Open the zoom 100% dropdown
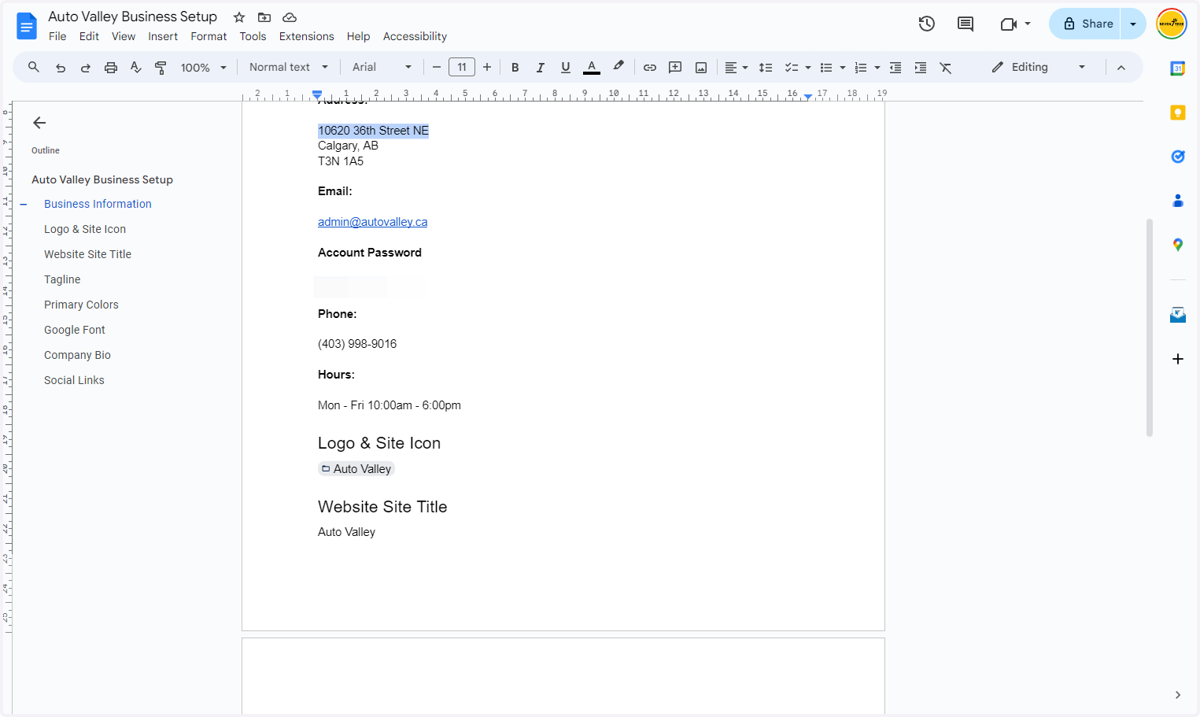Image resolution: width=1200 pixels, height=717 pixels. (x=203, y=67)
